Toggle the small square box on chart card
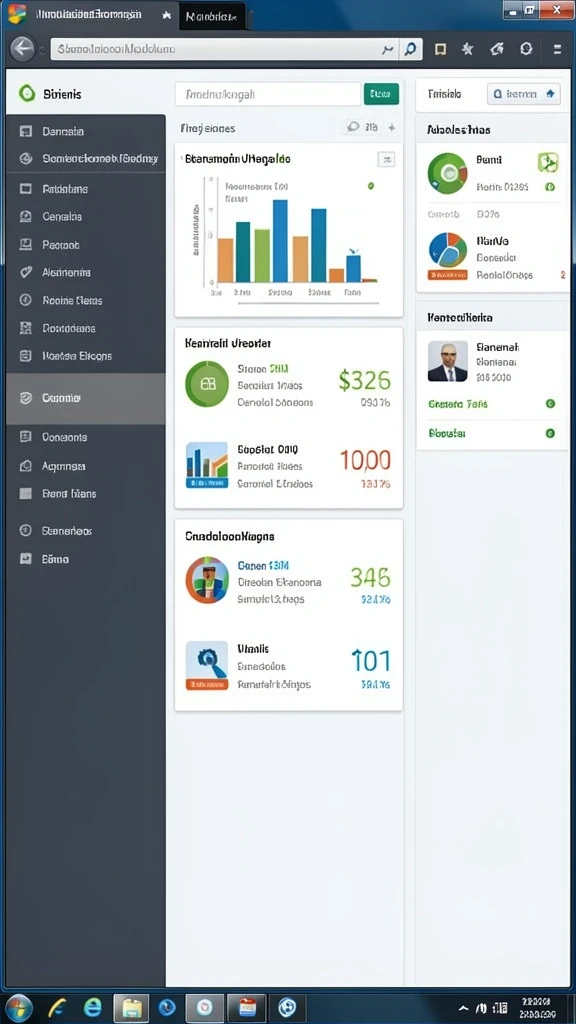This screenshot has width=576, height=1024. tap(387, 159)
